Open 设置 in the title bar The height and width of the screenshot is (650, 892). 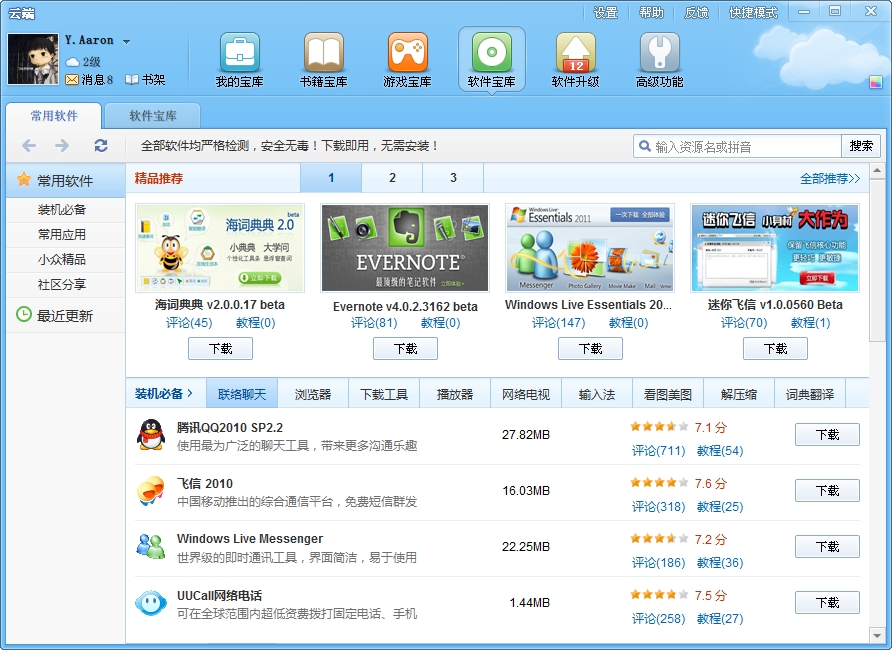click(605, 13)
